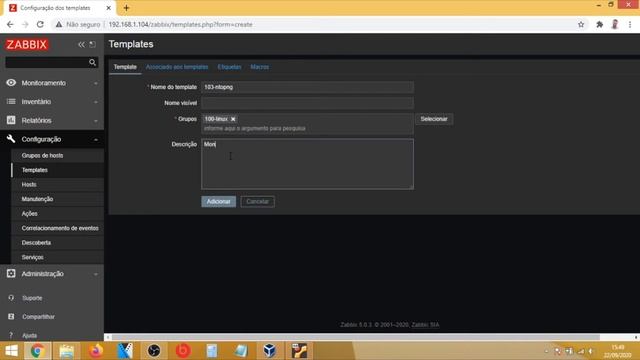
Task: Close the Configuração dos templates tab
Action: click(x=109, y=8)
